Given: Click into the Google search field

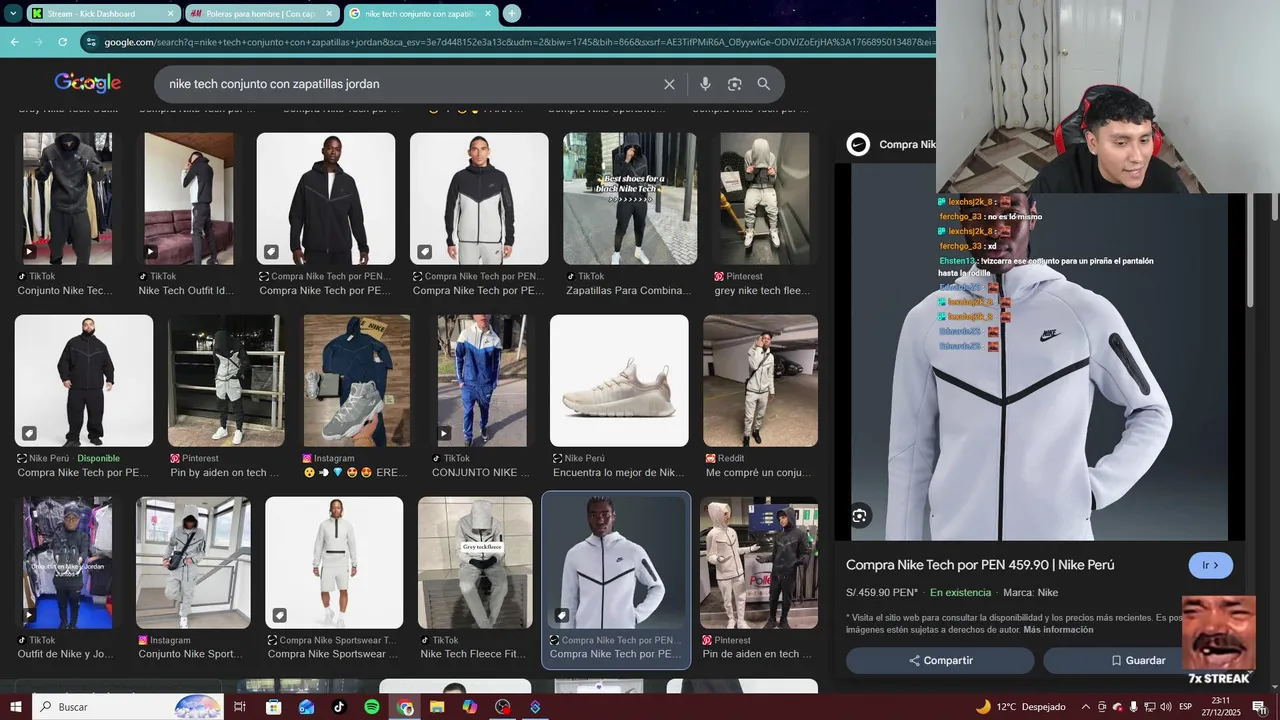Looking at the screenshot, I should [410, 84].
